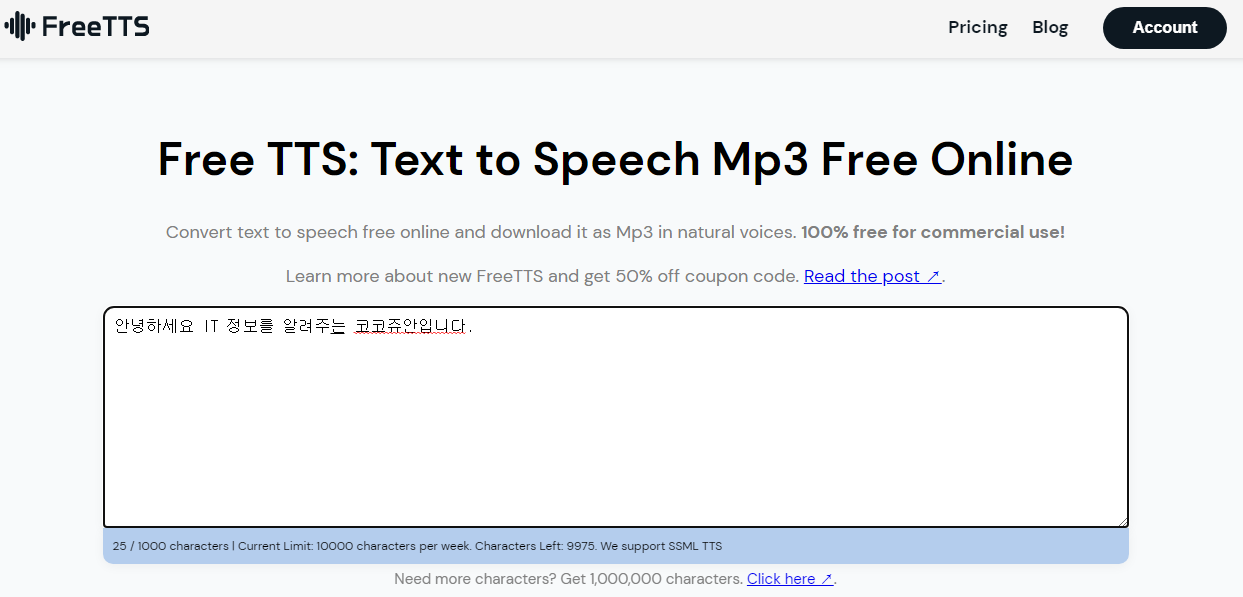Screen dimensions: 1243x597
Task: Open the Blog page
Action: pos(1050,27)
